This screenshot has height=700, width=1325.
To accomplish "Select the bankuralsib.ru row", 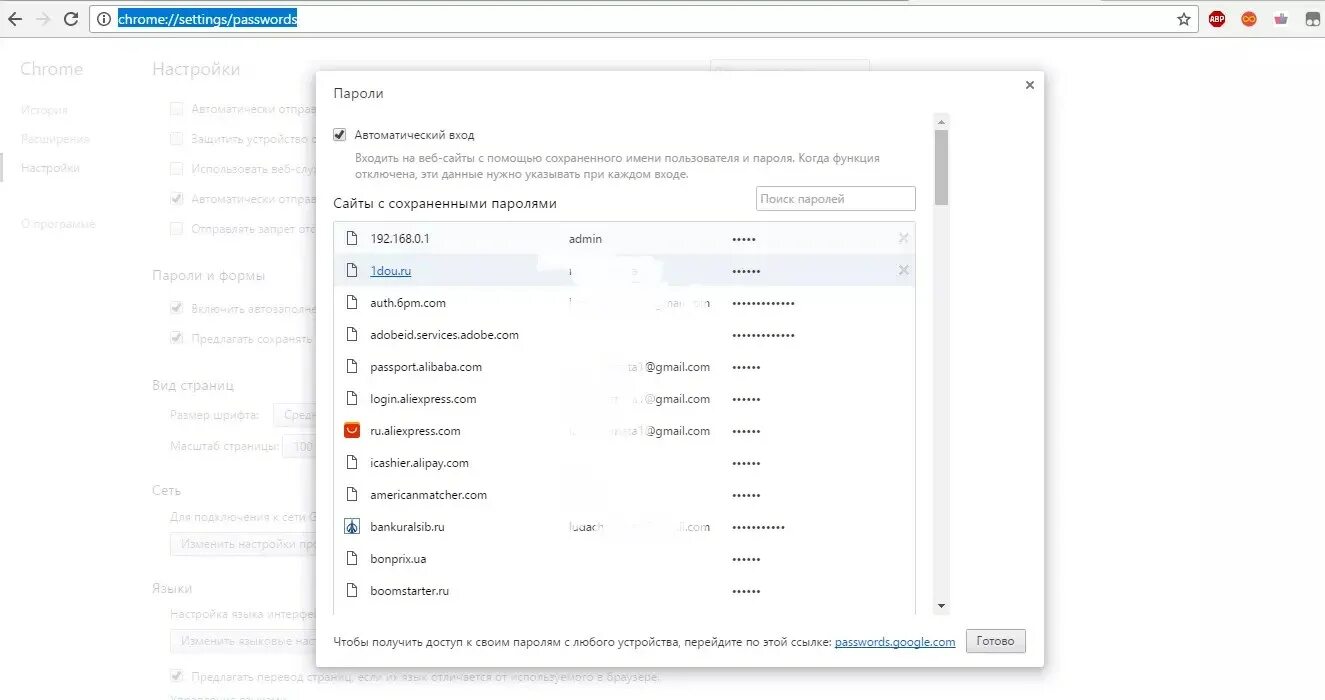I will tap(624, 526).
